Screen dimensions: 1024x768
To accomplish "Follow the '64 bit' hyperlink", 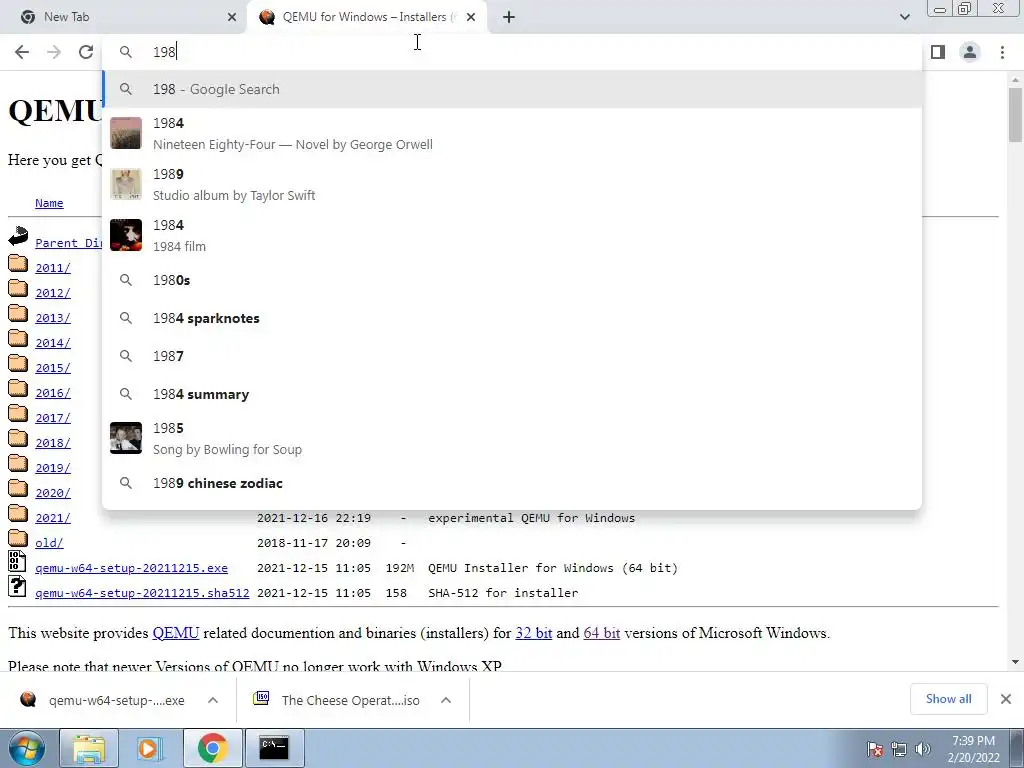I will [601, 633].
